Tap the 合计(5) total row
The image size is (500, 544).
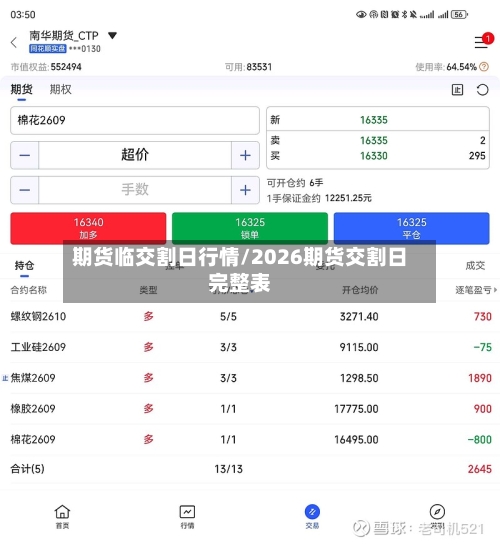tap(251, 469)
